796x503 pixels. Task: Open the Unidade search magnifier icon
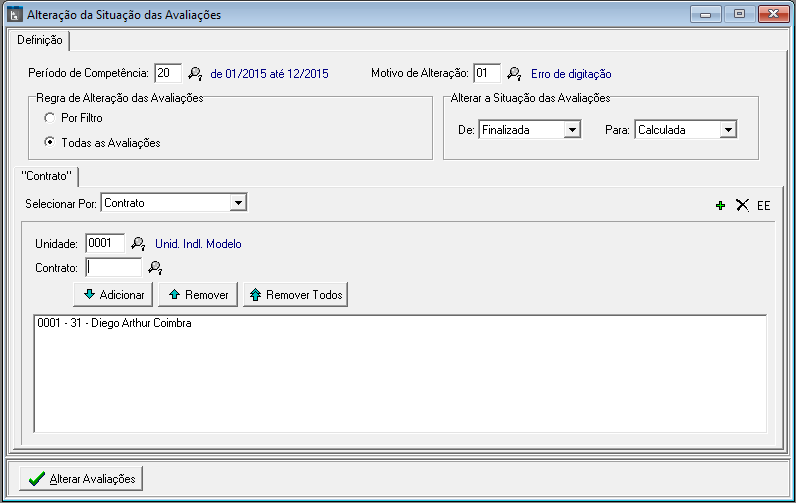(139, 243)
